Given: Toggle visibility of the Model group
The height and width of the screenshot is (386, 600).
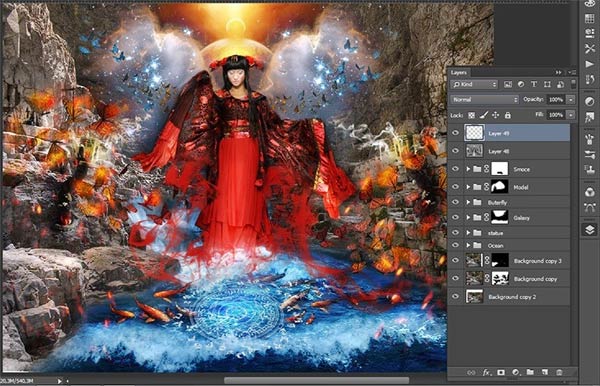Looking at the screenshot, I should click(x=455, y=187).
